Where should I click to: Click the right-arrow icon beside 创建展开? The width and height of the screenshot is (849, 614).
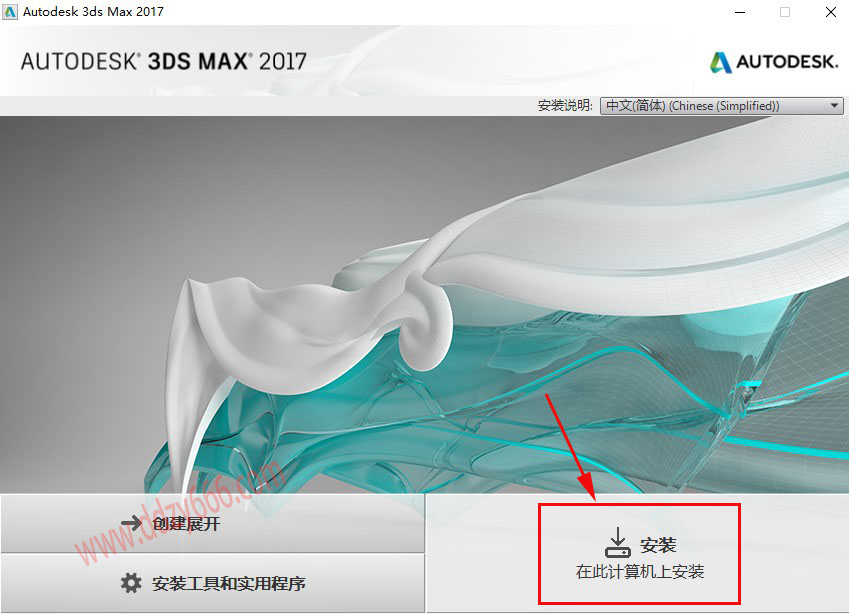point(131,523)
